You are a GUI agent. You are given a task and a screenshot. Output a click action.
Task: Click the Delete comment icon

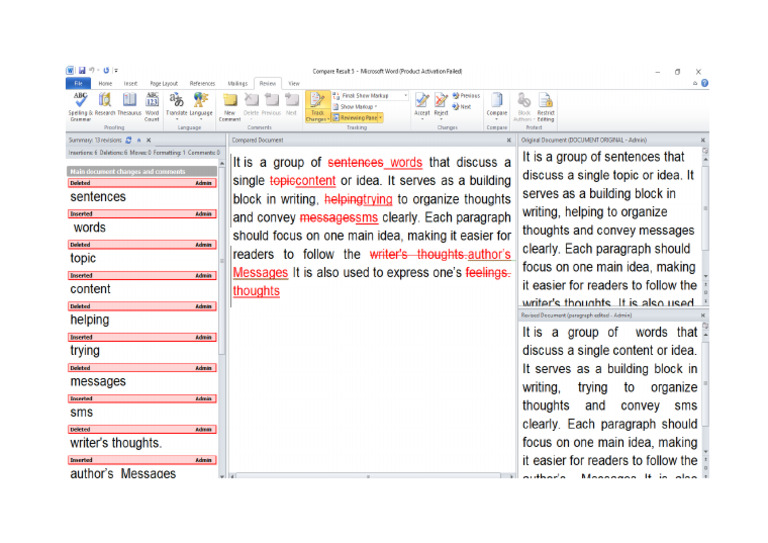(251, 105)
